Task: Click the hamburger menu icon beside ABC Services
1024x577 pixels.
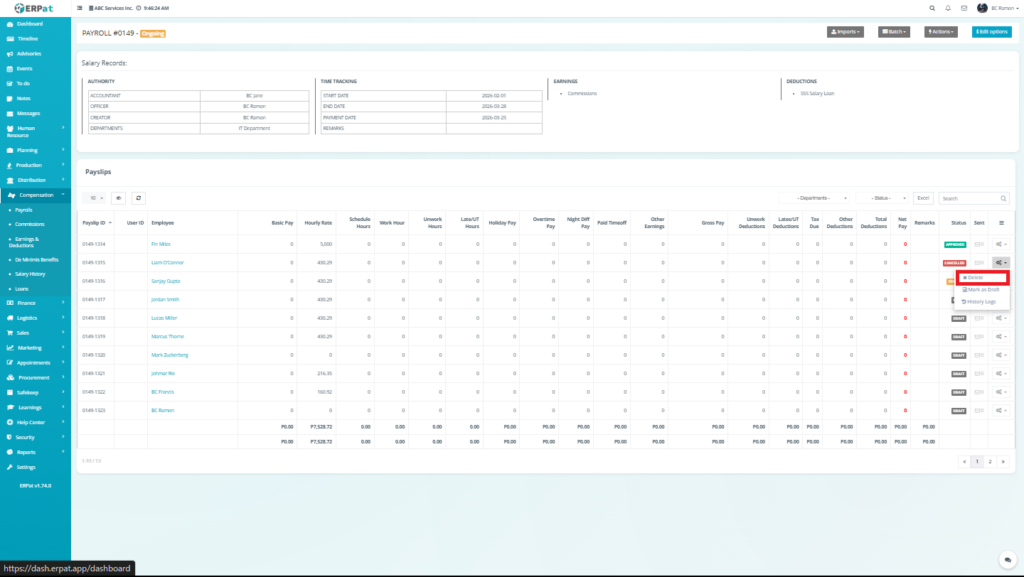Action: coord(80,8)
